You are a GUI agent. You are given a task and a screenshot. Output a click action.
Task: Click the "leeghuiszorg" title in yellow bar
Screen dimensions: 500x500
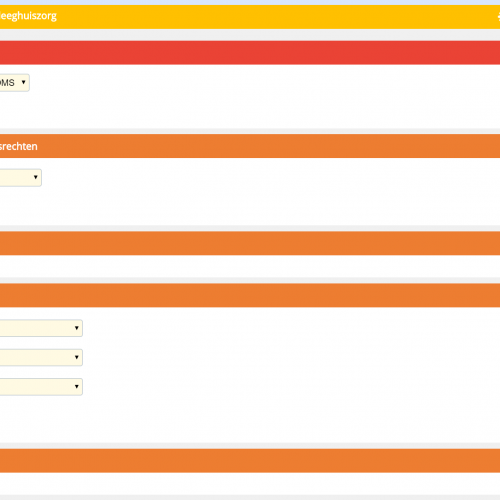point(28,16)
